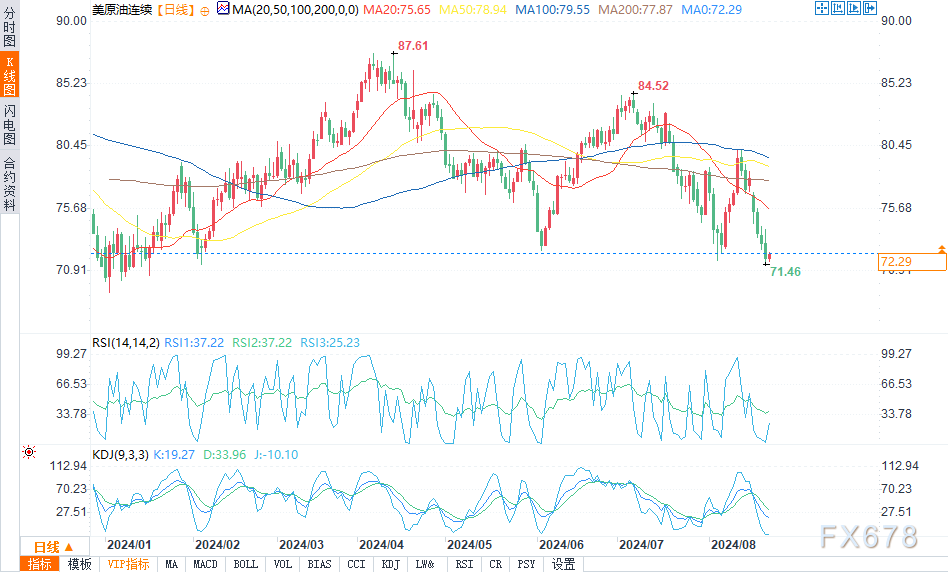
Task: Select the RSI indicator button
Action: 464,564
